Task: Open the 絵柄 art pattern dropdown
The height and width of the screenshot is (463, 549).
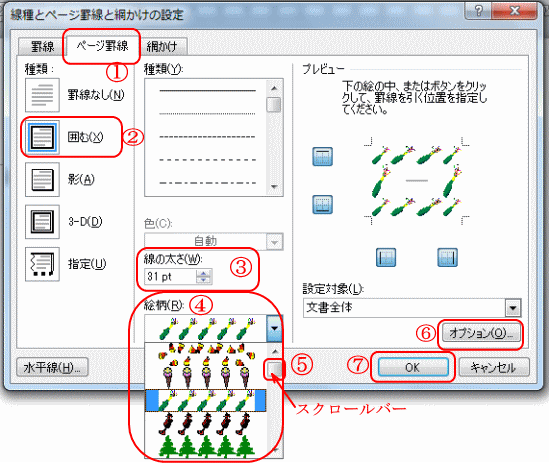Action: (x=274, y=328)
